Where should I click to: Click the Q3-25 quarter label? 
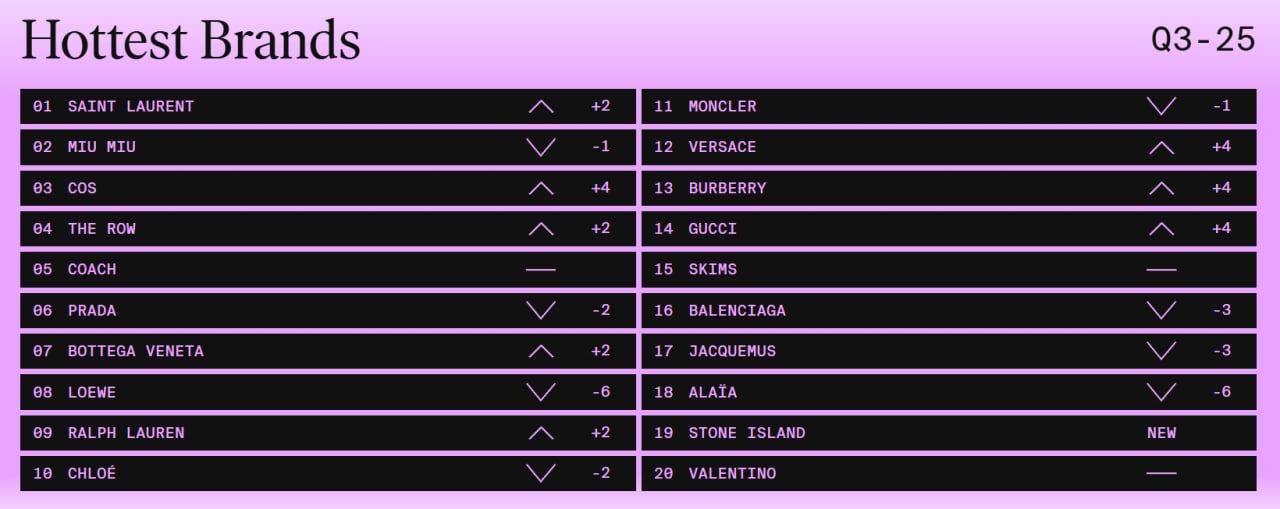(x=1203, y=39)
